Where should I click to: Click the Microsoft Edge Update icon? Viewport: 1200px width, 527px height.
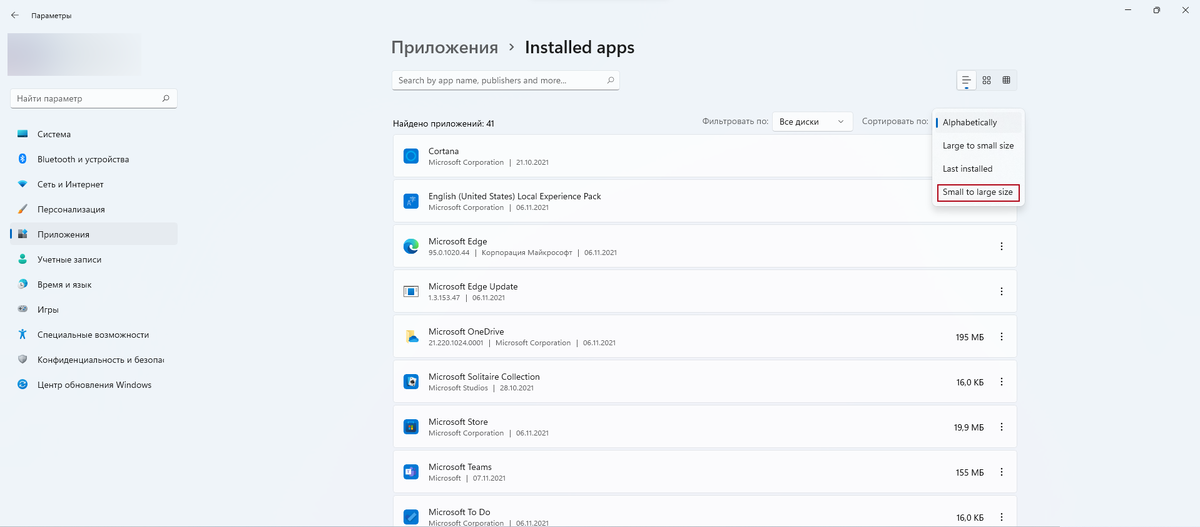coord(411,291)
